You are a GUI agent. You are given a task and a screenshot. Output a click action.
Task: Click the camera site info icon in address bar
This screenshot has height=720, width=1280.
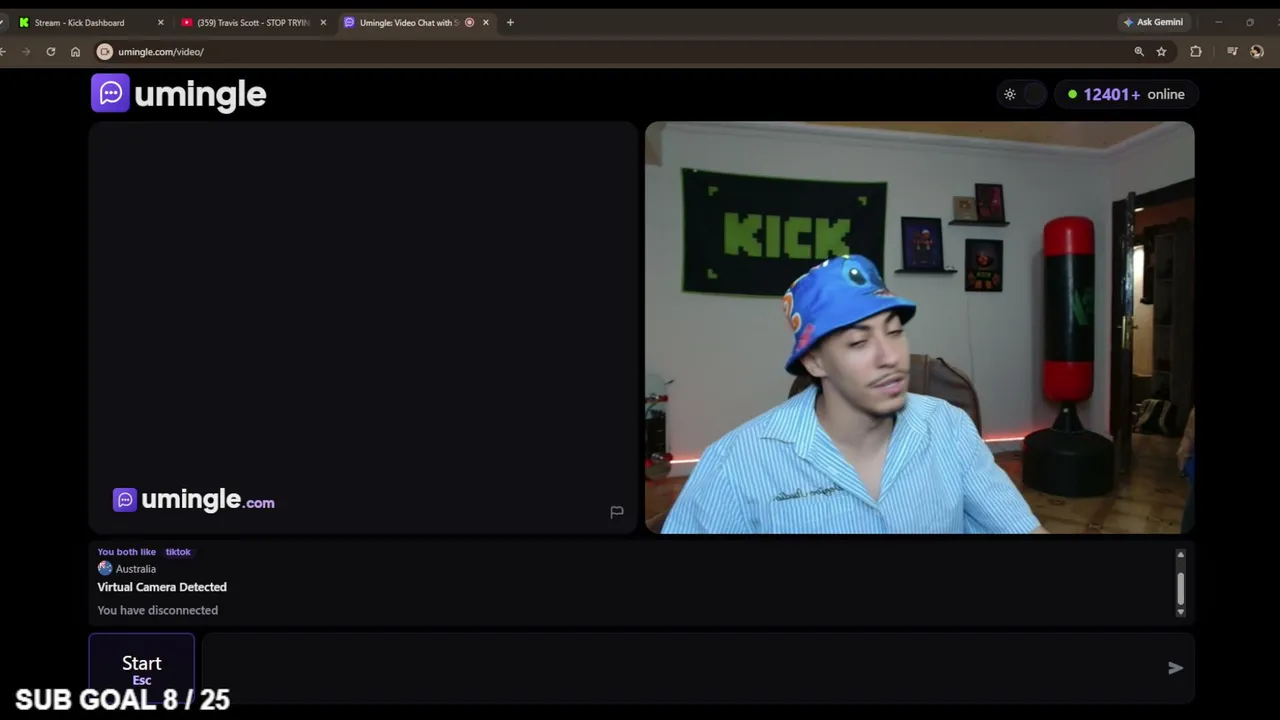(x=105, y=51)
